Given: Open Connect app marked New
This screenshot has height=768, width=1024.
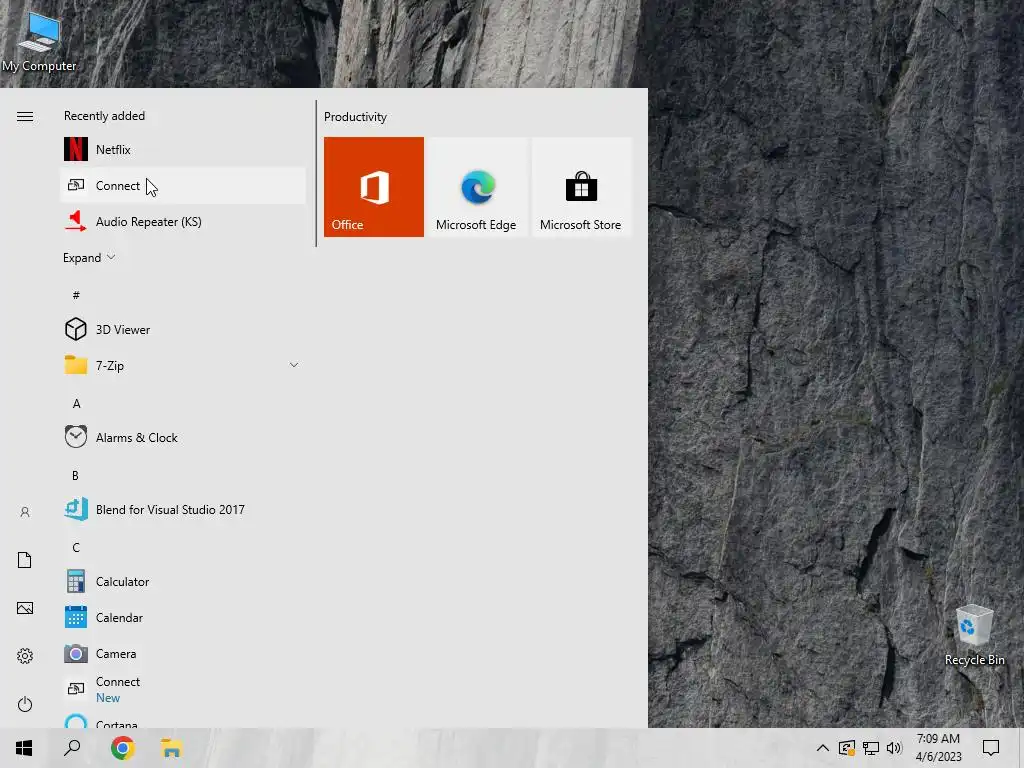Looking at the screenshot, I should click(x=183, y=689).
